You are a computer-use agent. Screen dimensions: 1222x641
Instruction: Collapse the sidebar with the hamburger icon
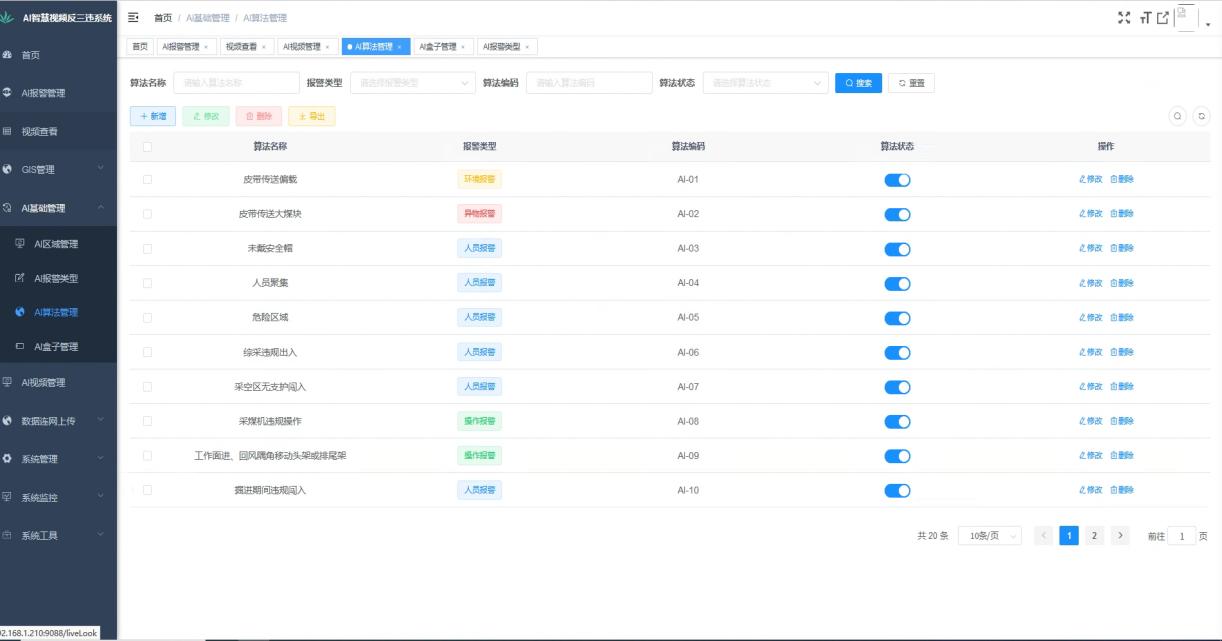coord(134,18)
